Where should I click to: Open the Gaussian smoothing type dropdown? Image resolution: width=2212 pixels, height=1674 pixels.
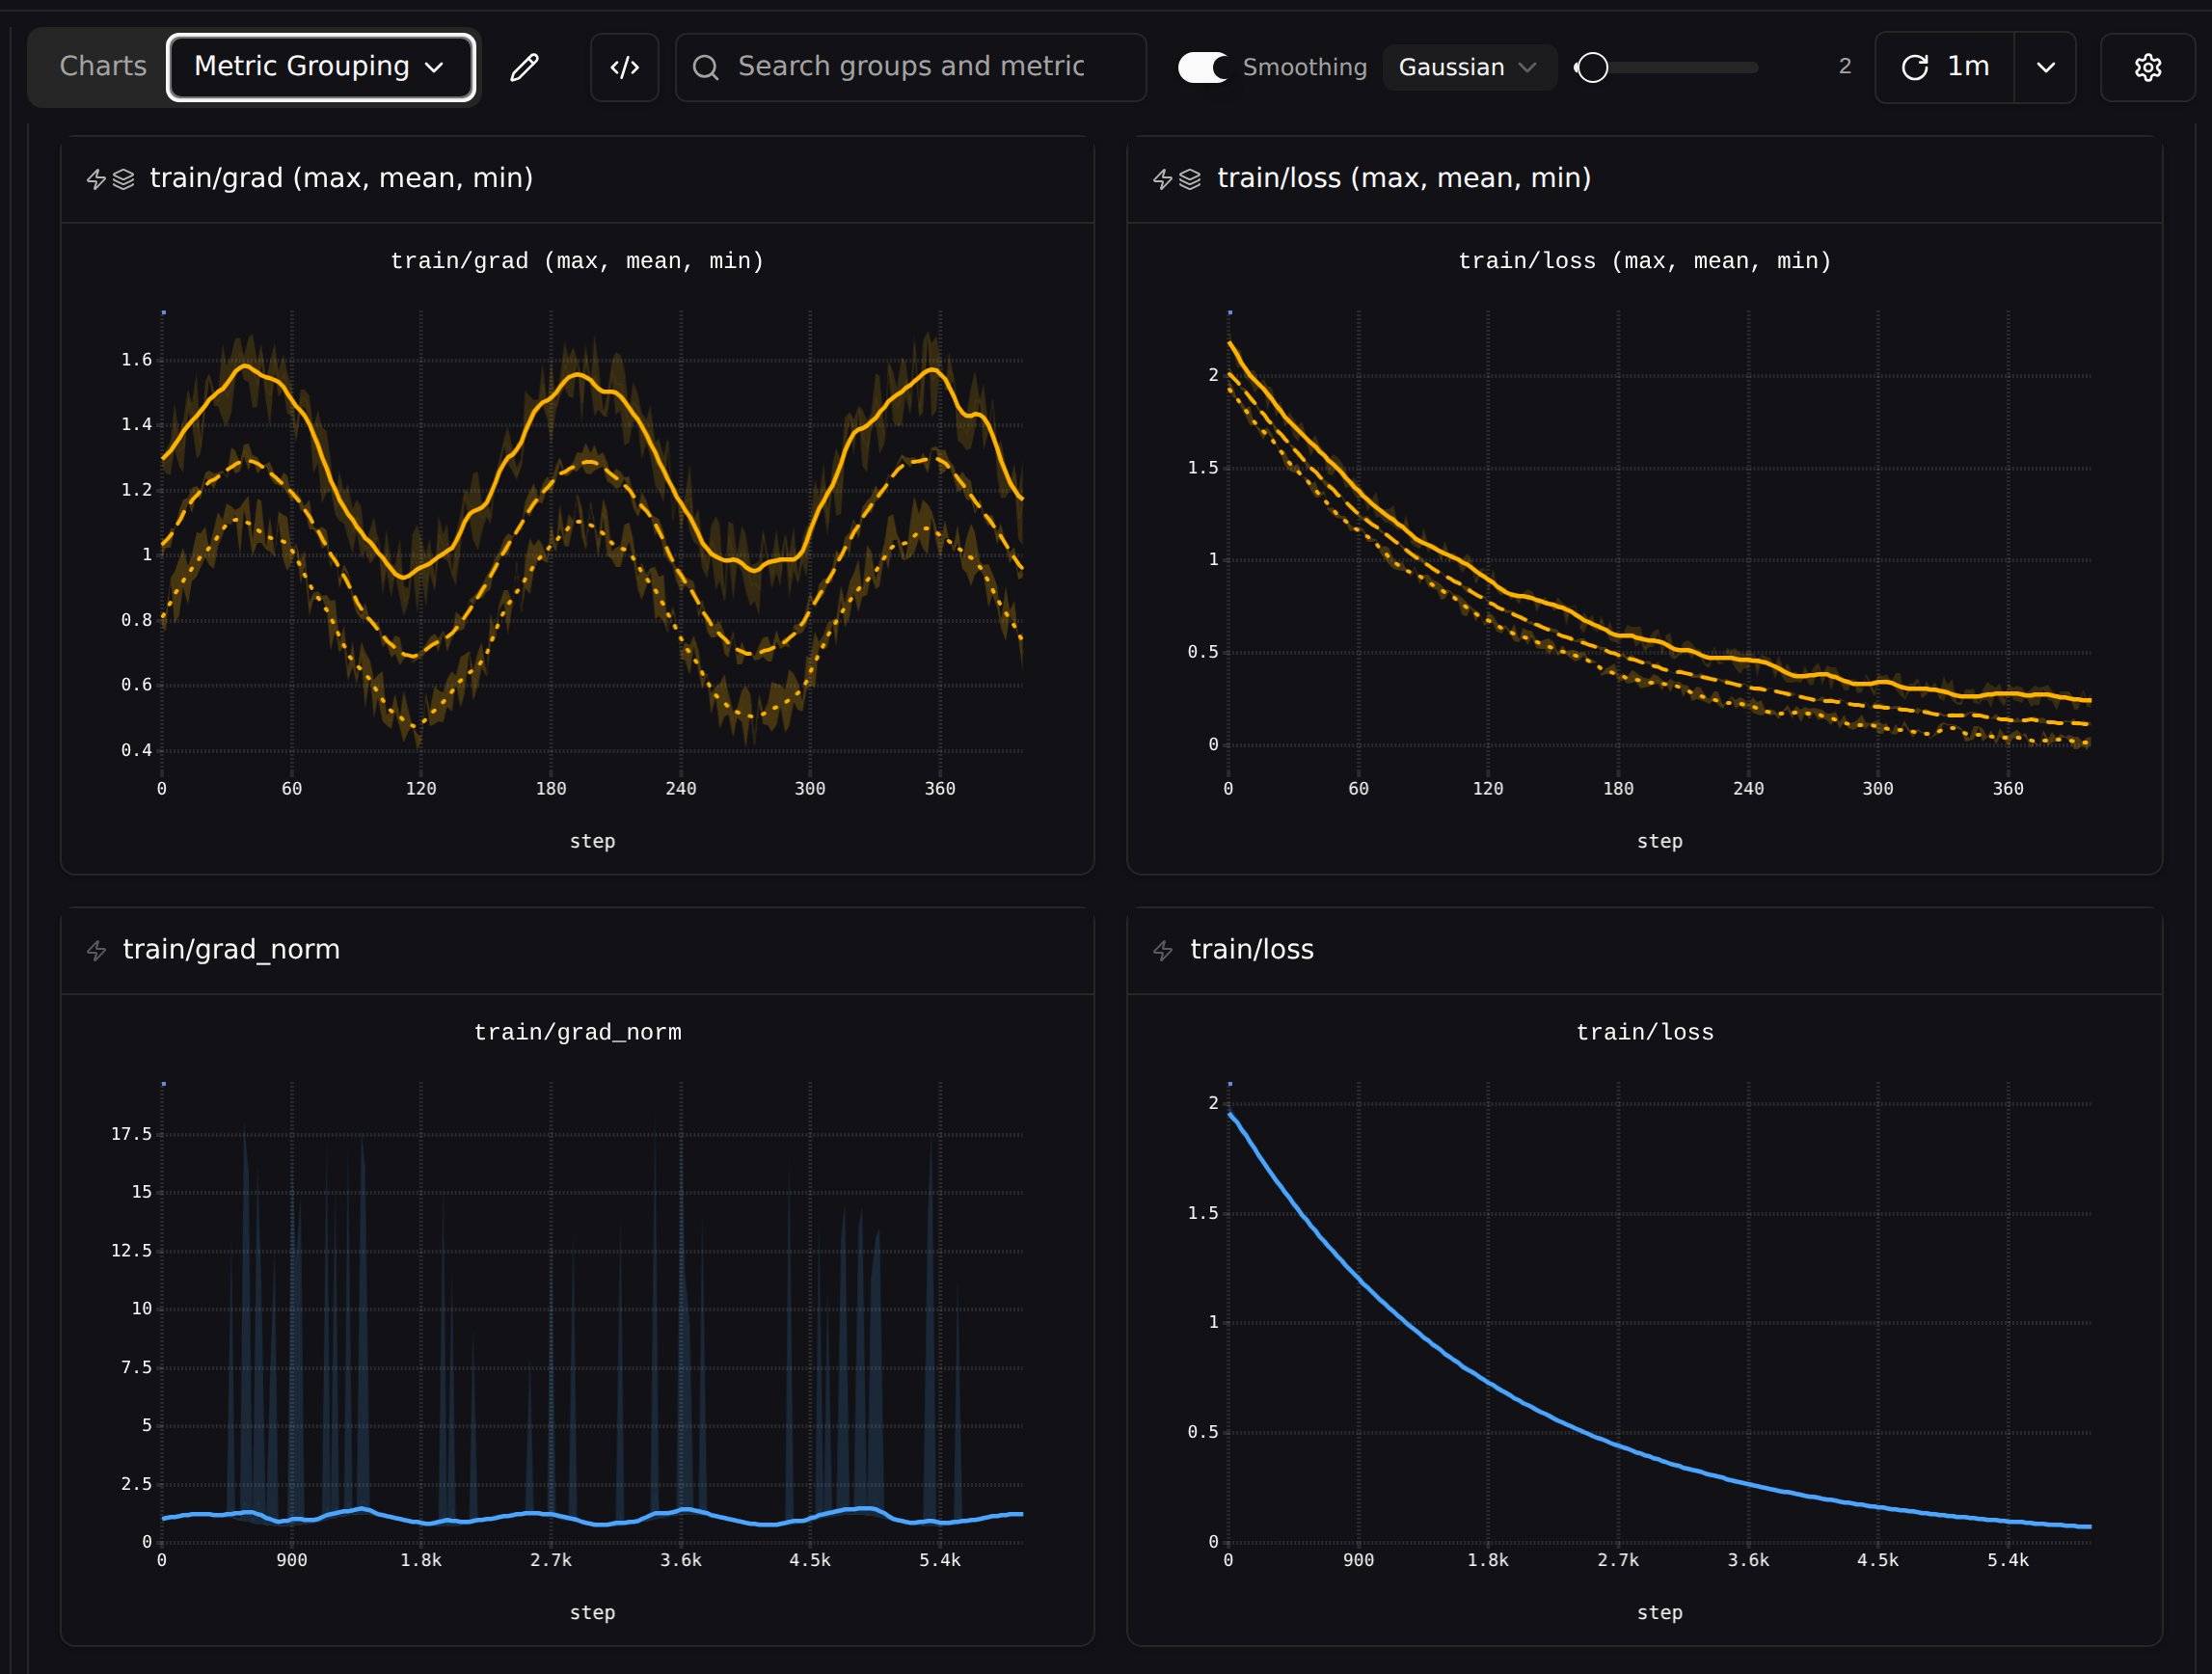click(x=1469, y=67)
